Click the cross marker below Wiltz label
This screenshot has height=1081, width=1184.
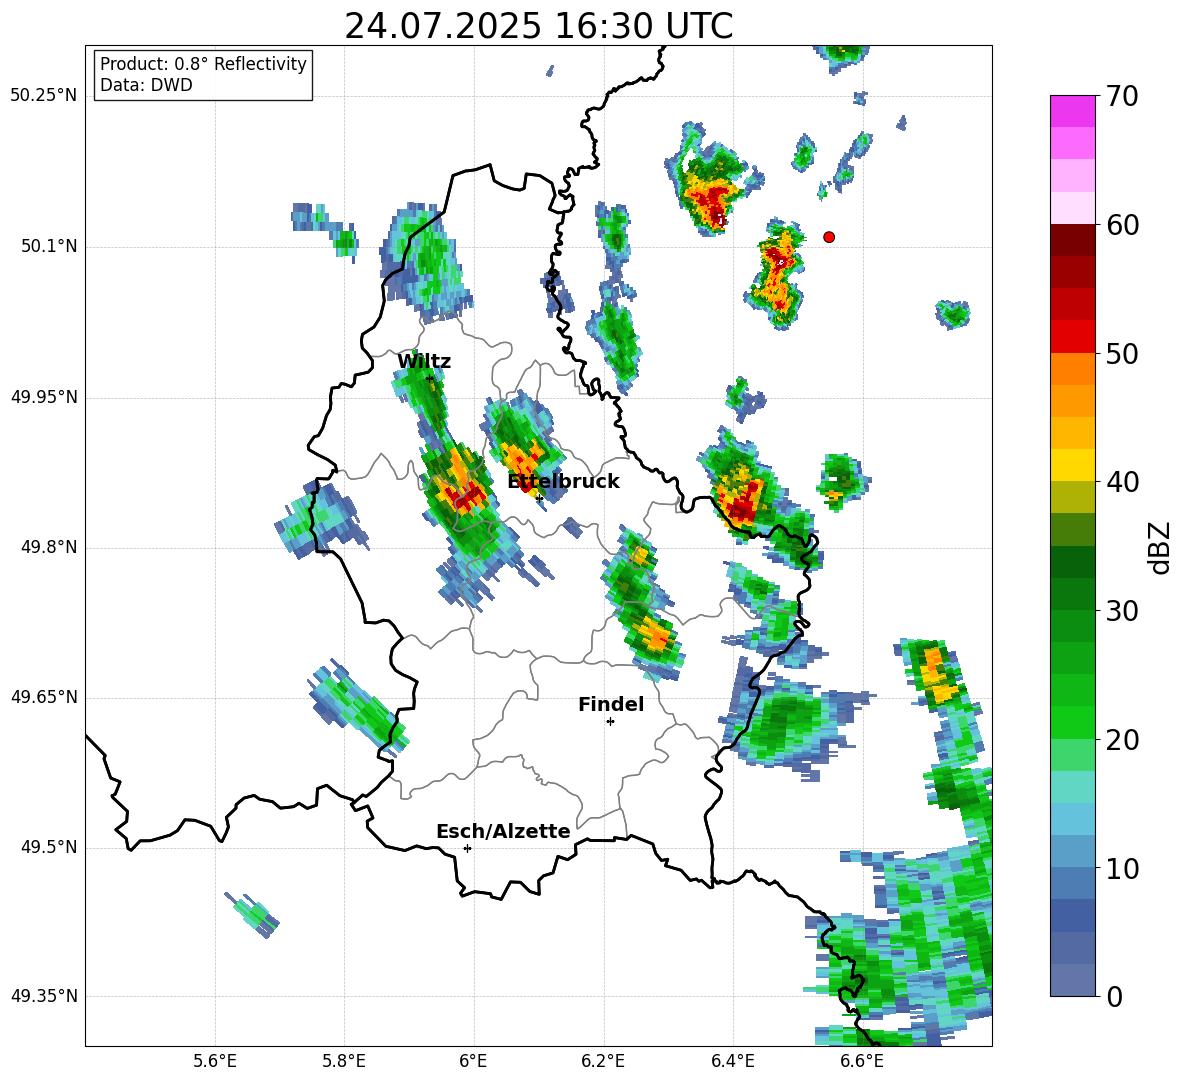[430, 378]
